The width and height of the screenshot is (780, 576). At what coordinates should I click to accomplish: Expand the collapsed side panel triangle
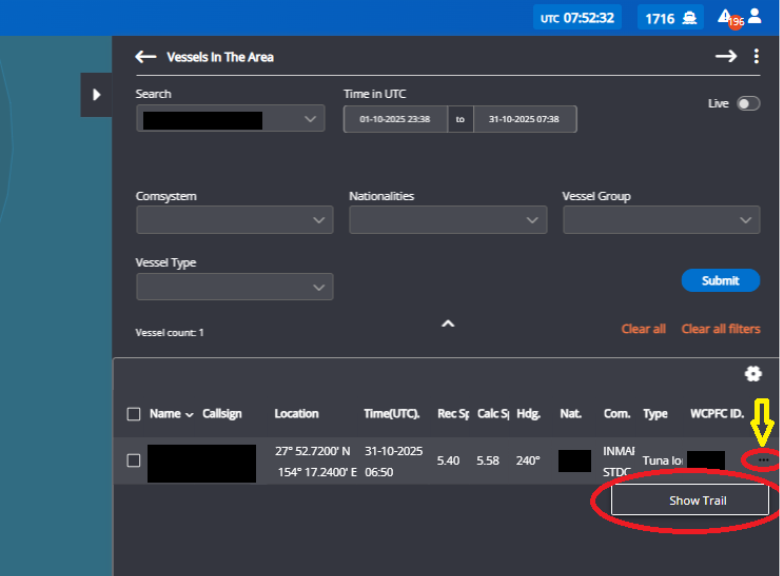[97, 95]
